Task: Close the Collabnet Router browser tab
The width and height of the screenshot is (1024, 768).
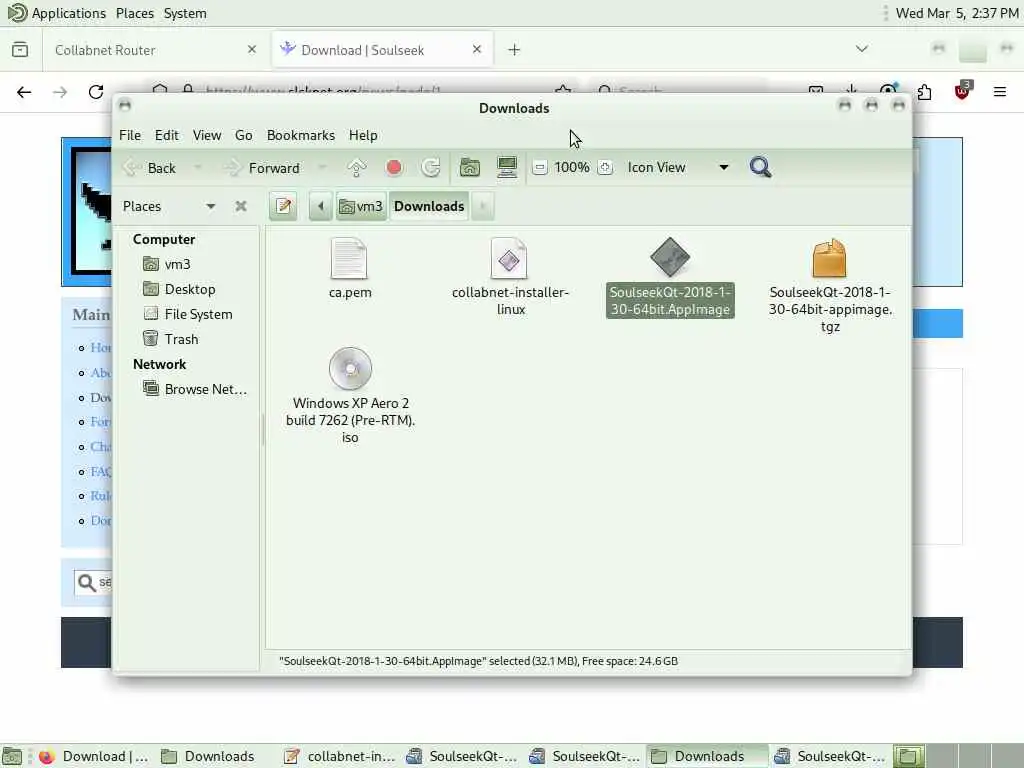Action: 252,50
